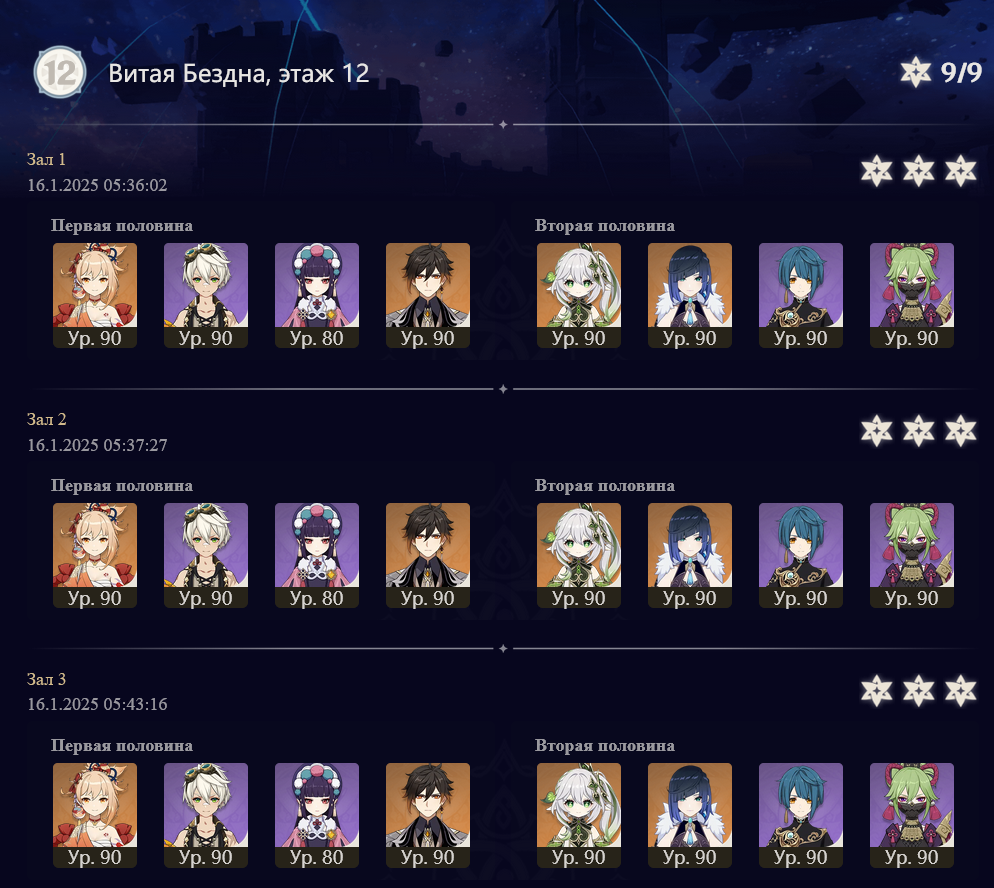Select Nahida portrait in Зал 3

579,815
